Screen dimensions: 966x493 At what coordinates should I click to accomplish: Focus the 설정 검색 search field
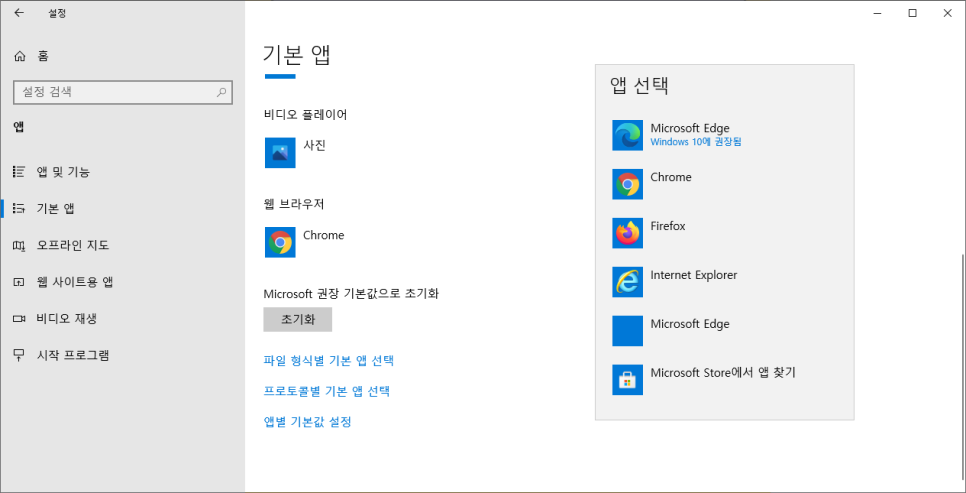coord(123,92)
